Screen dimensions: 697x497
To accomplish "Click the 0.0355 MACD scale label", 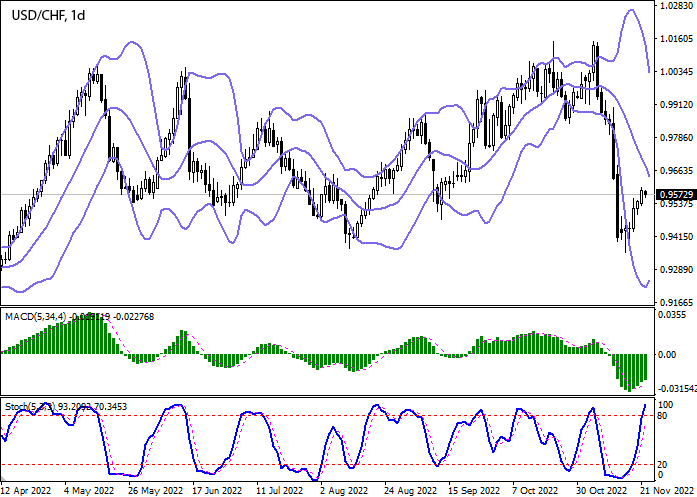I will click(670, 314).
